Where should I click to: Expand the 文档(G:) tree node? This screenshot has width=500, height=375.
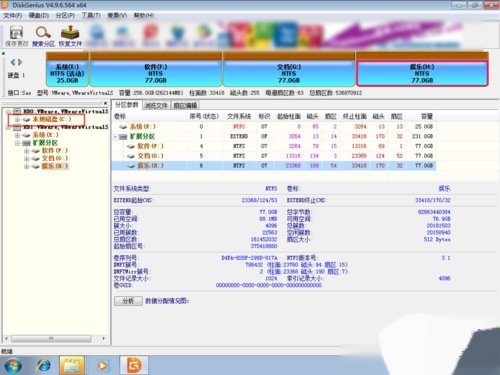point(26,158)
